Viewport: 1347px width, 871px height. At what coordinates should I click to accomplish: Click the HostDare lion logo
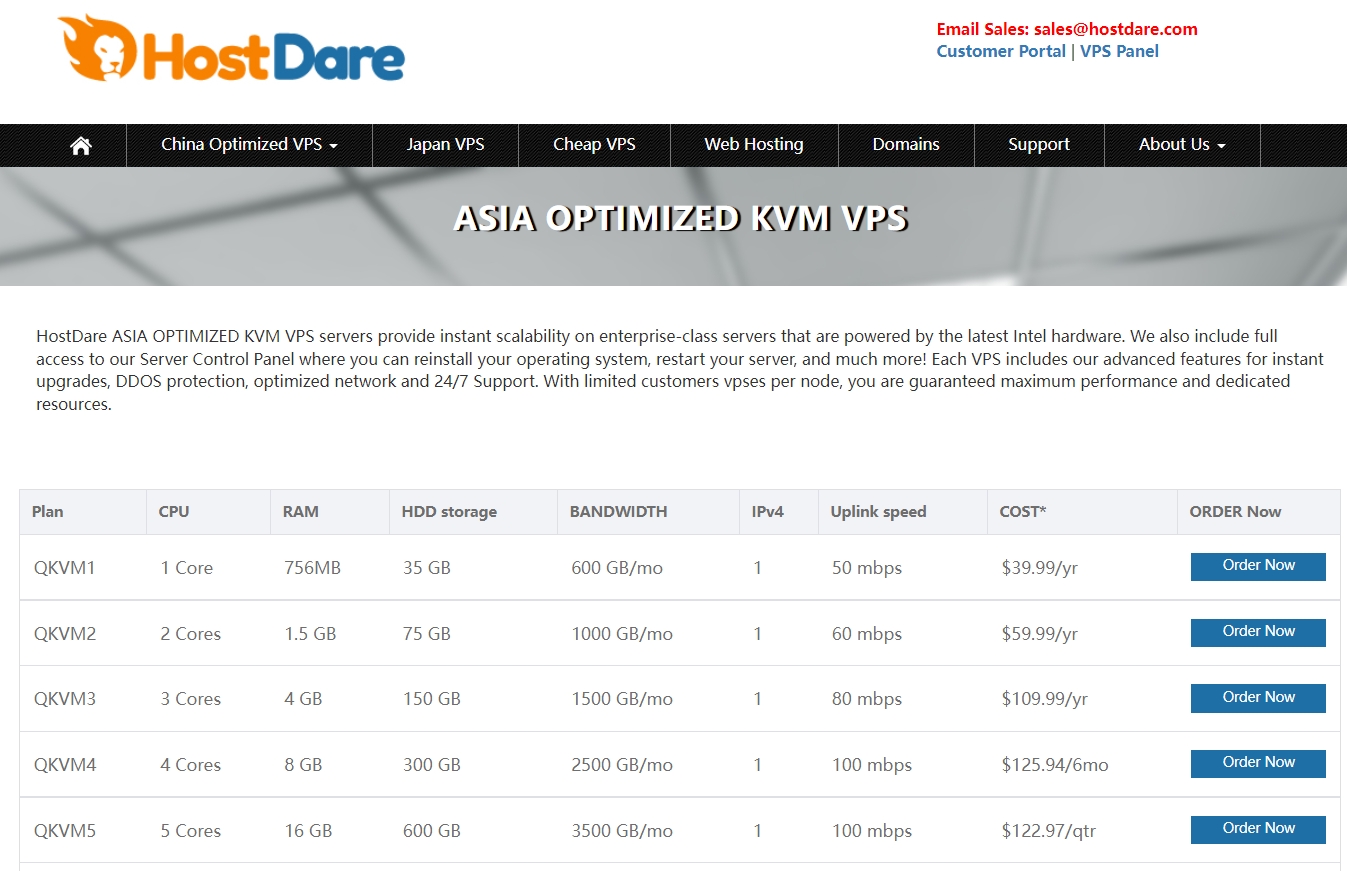(231, 49)
